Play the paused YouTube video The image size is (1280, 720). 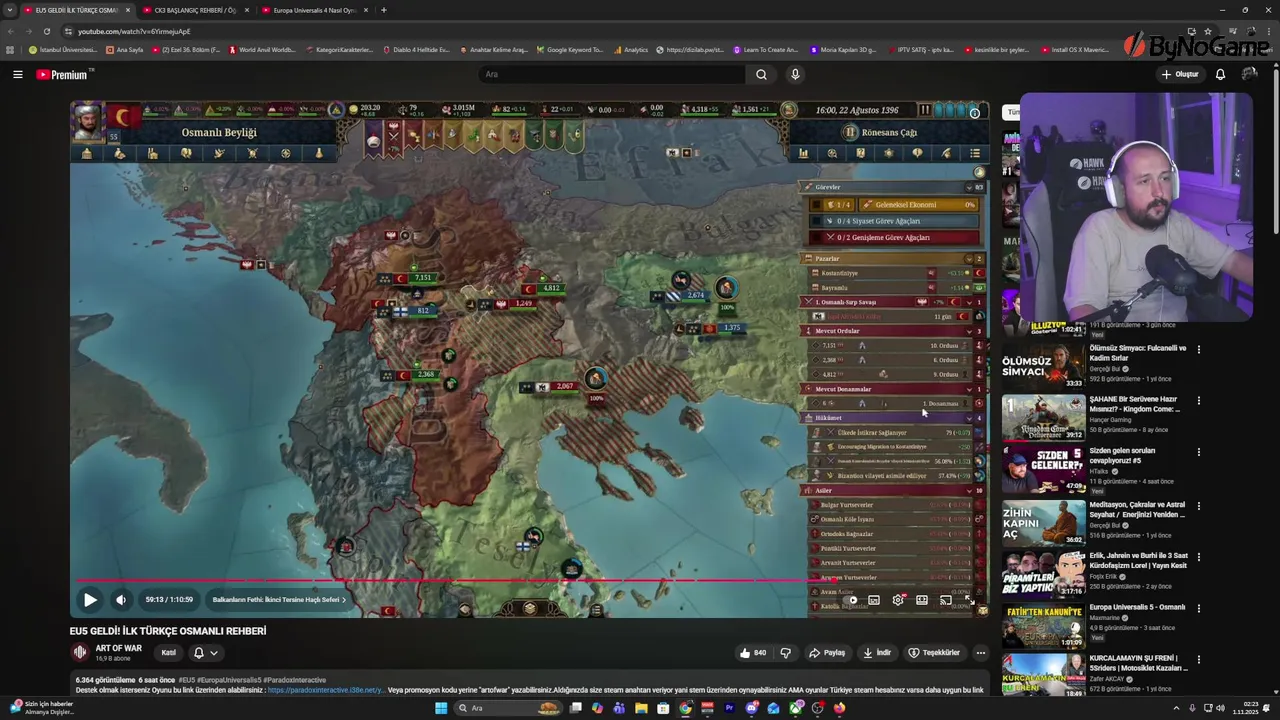point(89,600)
